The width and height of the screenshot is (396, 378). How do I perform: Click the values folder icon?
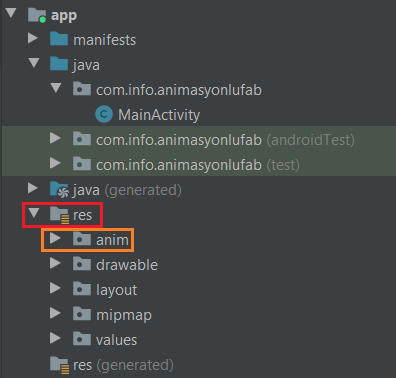tap(82, 339)
